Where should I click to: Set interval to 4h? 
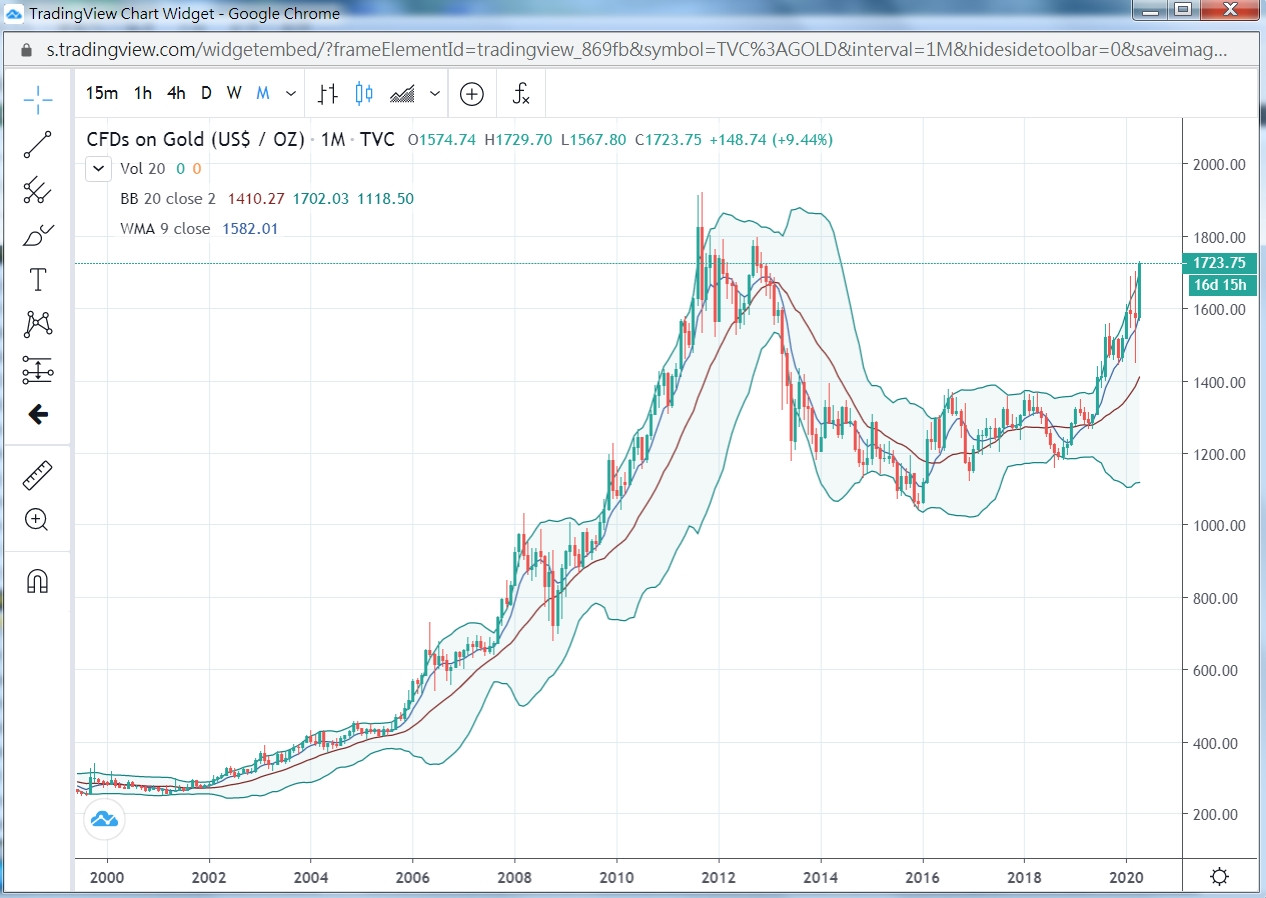point(176,94)
